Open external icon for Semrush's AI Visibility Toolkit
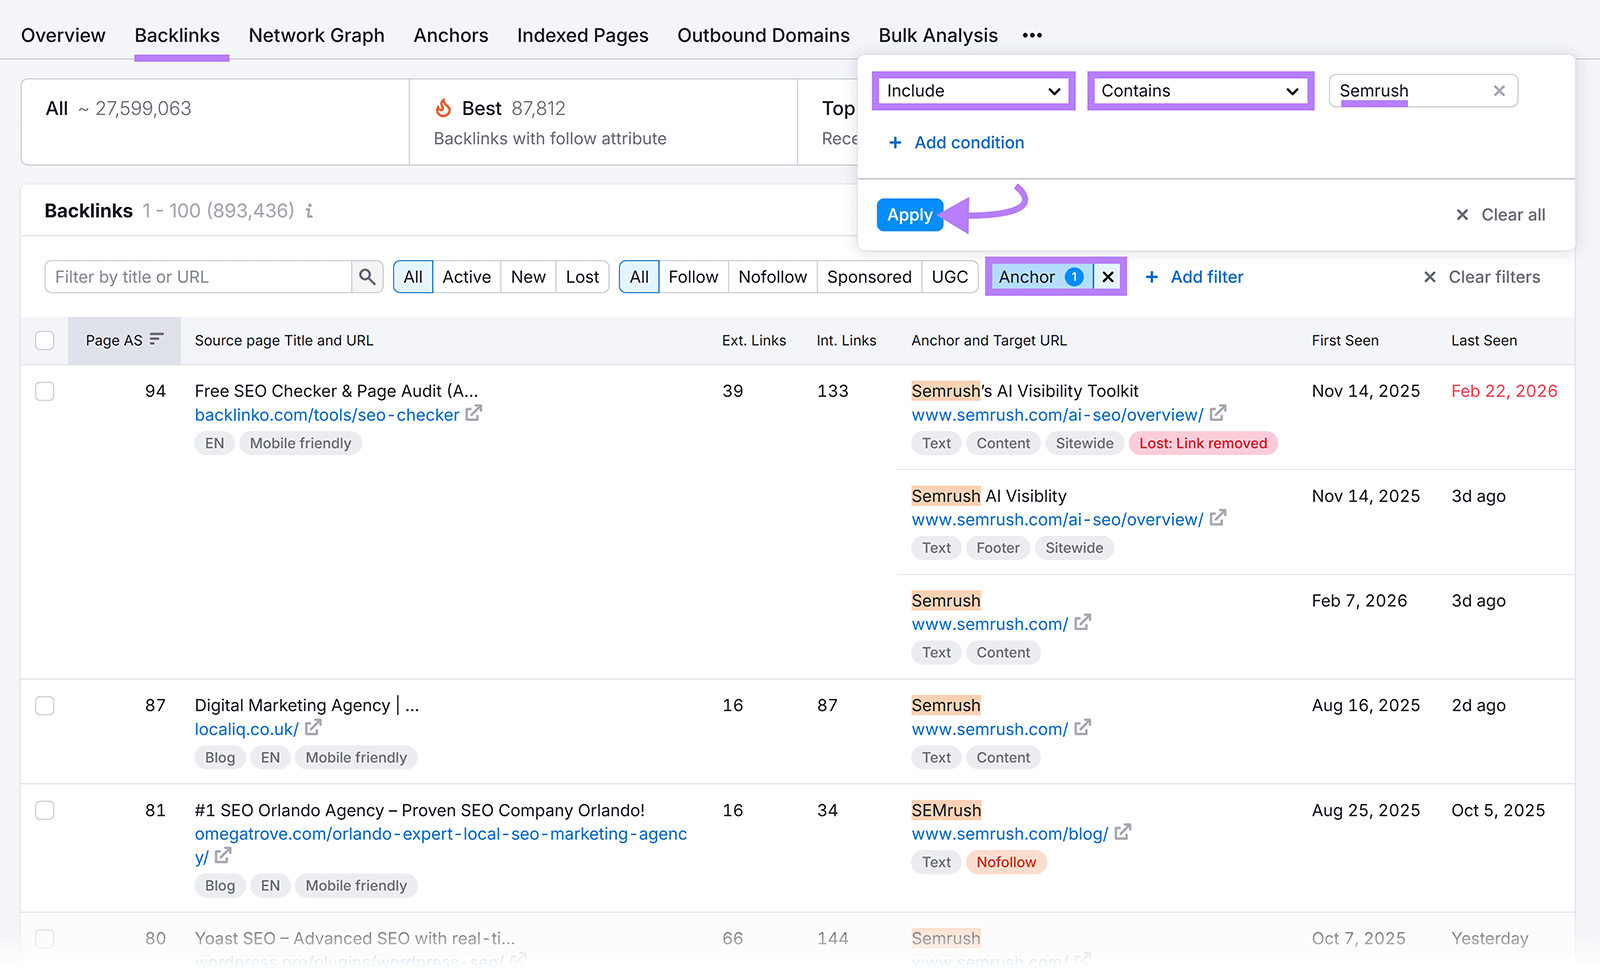The width and height of the screenshot is (1600, 974). [x=1218, y=413]
